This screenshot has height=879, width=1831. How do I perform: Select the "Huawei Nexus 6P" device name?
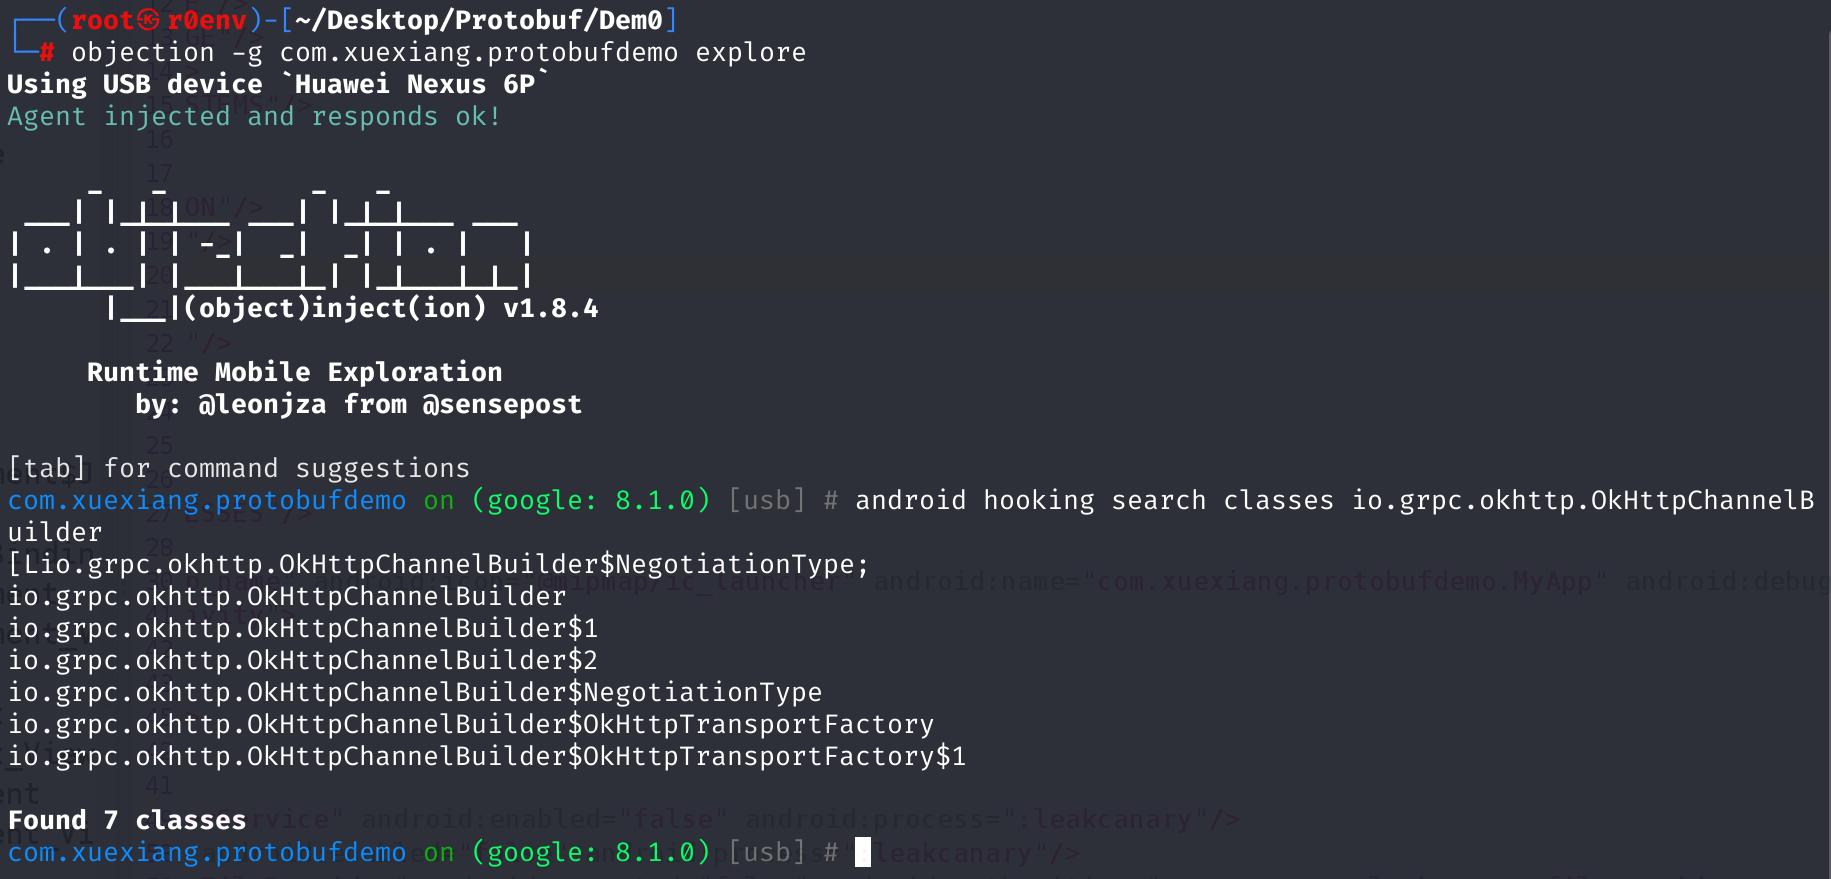[415, 84]
